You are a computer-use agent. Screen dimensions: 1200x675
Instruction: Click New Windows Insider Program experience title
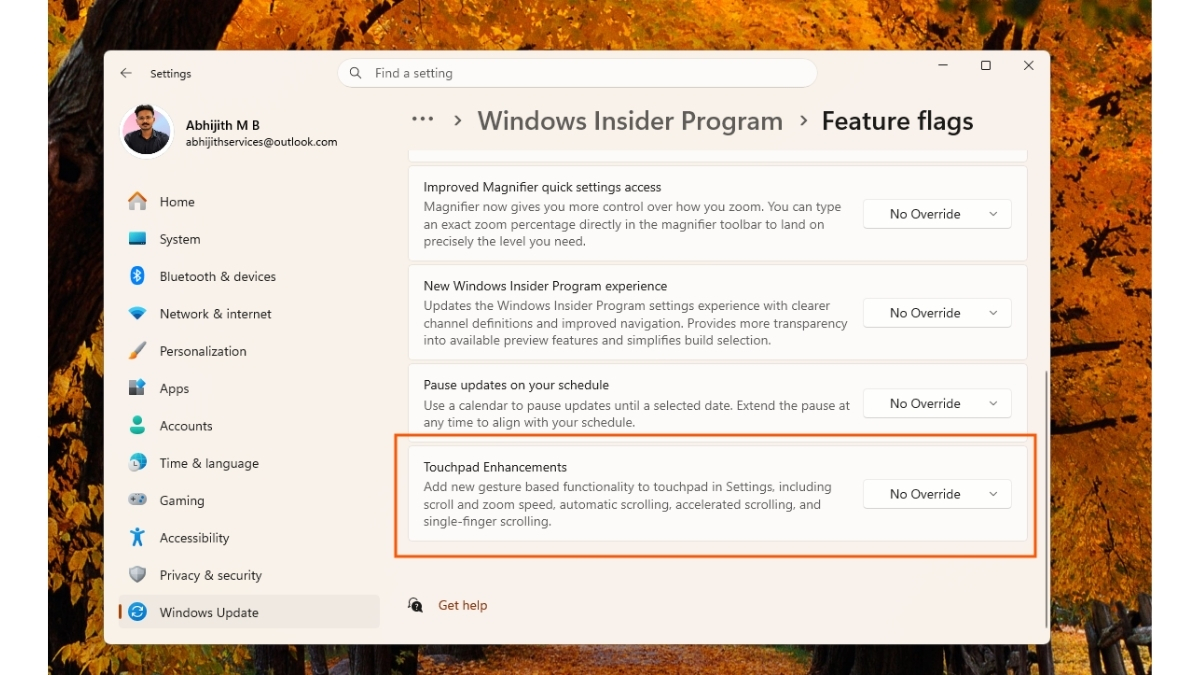tap(545, 286)
